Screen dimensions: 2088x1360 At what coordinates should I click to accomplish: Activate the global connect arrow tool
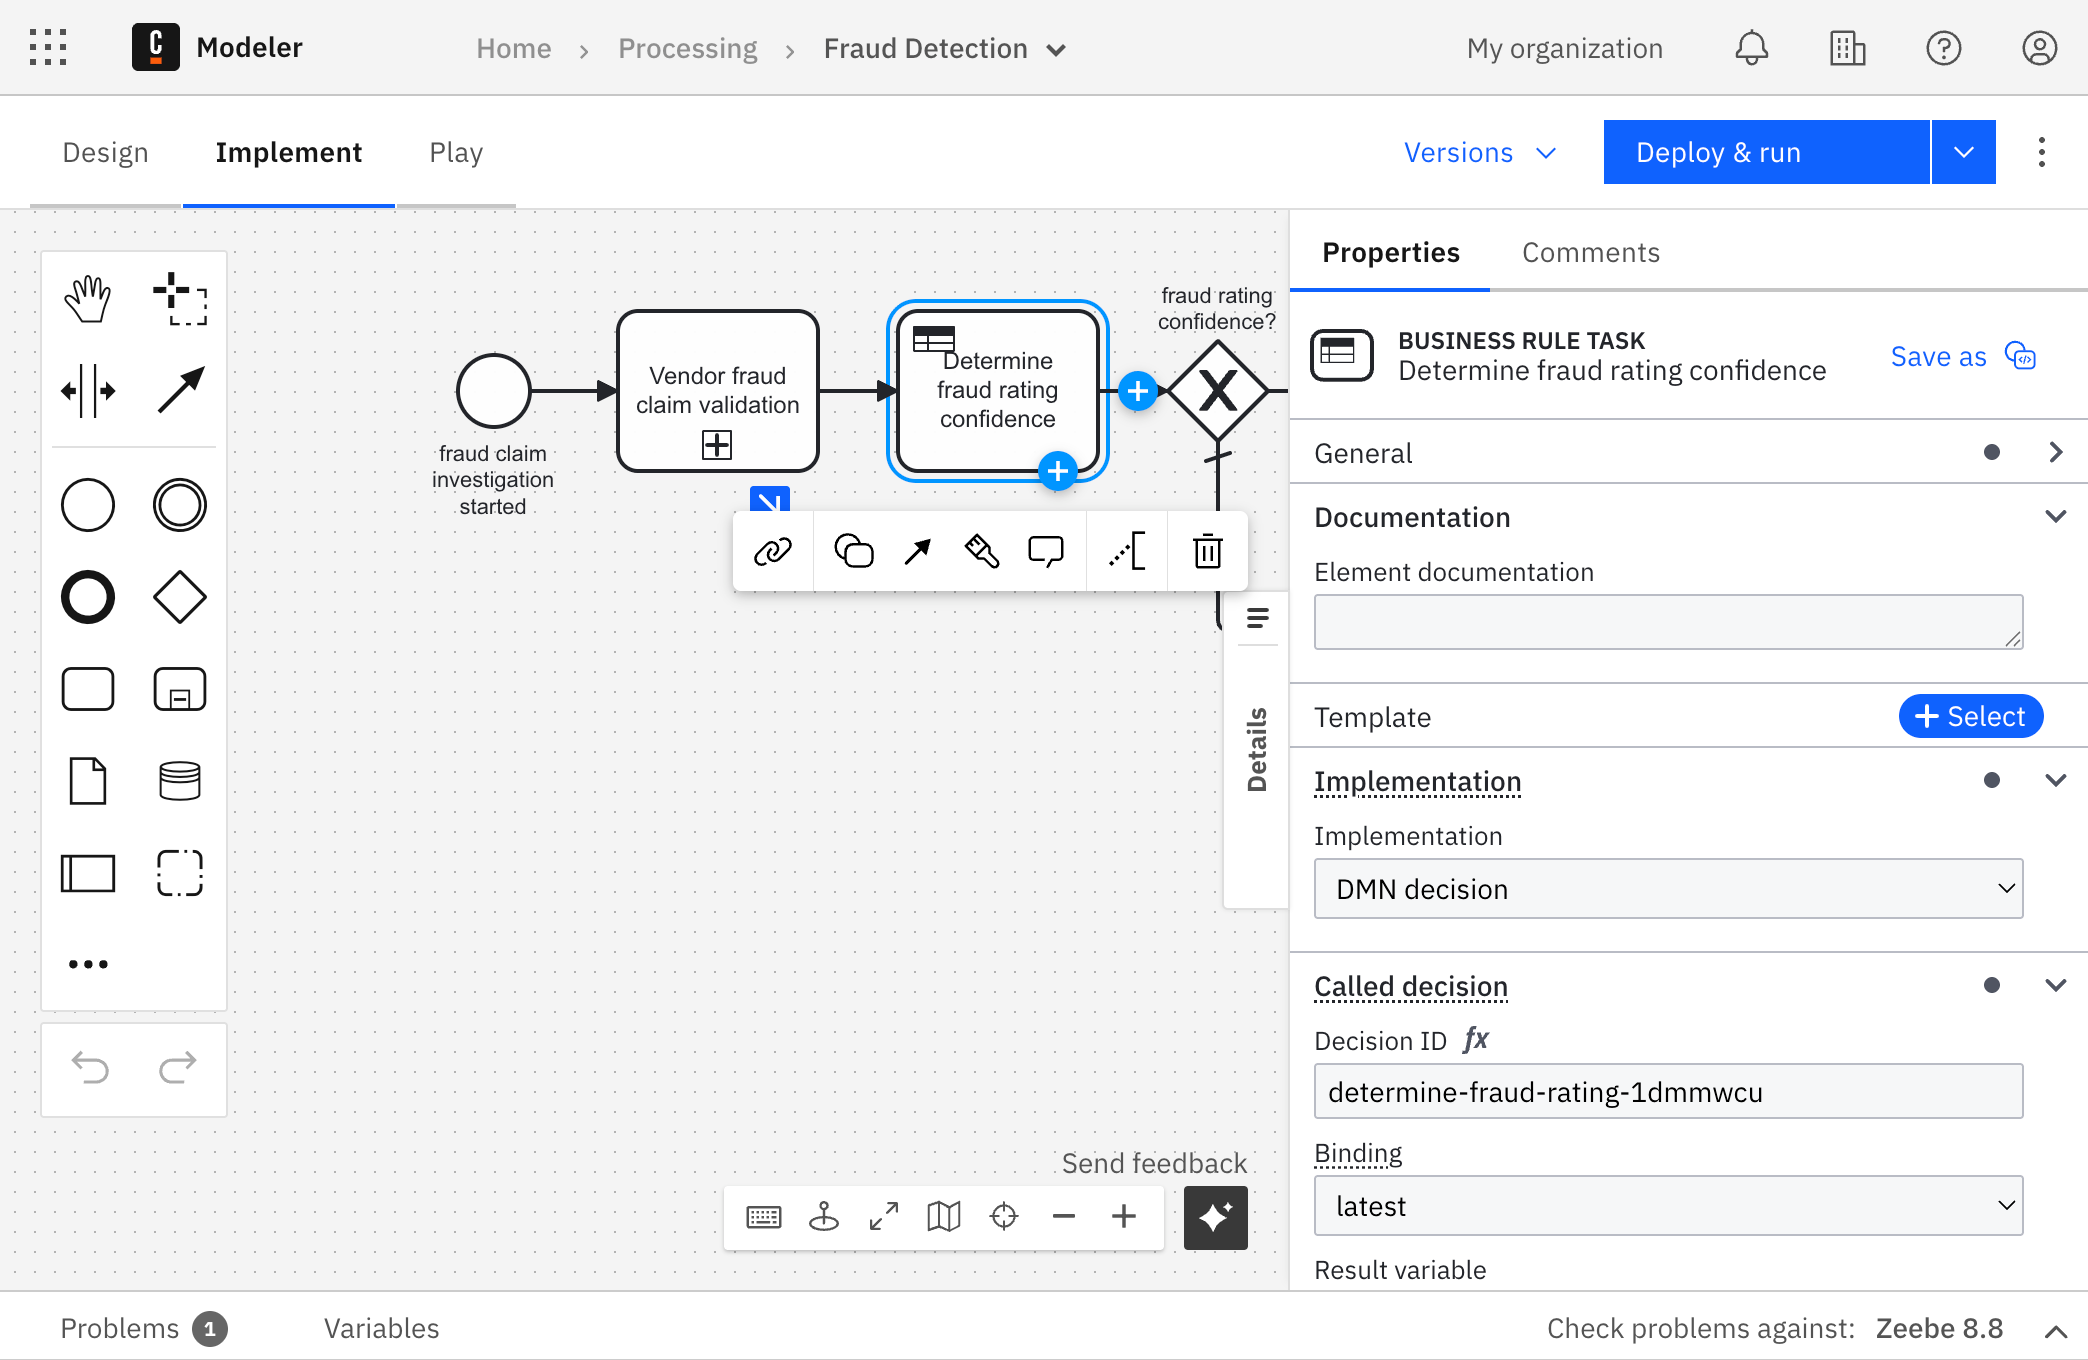(180, 390)
